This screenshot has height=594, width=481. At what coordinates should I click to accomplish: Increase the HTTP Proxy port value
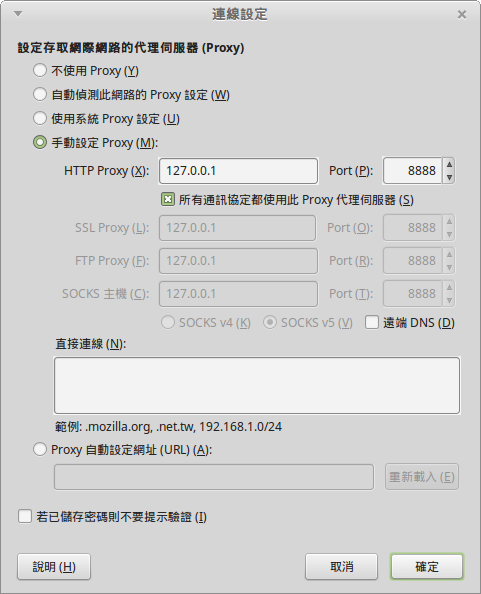[449, 164]
